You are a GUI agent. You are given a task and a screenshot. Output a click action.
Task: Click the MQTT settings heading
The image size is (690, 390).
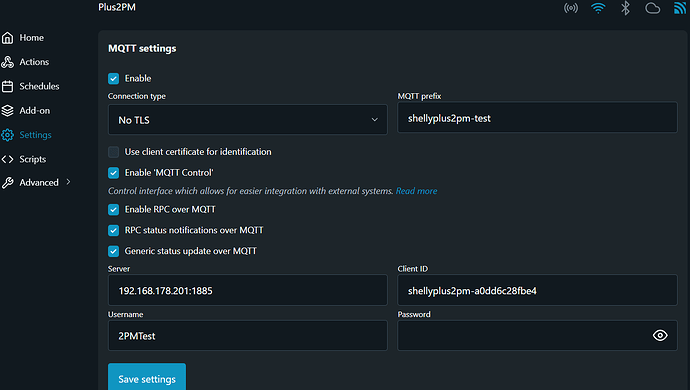point(142,48)
